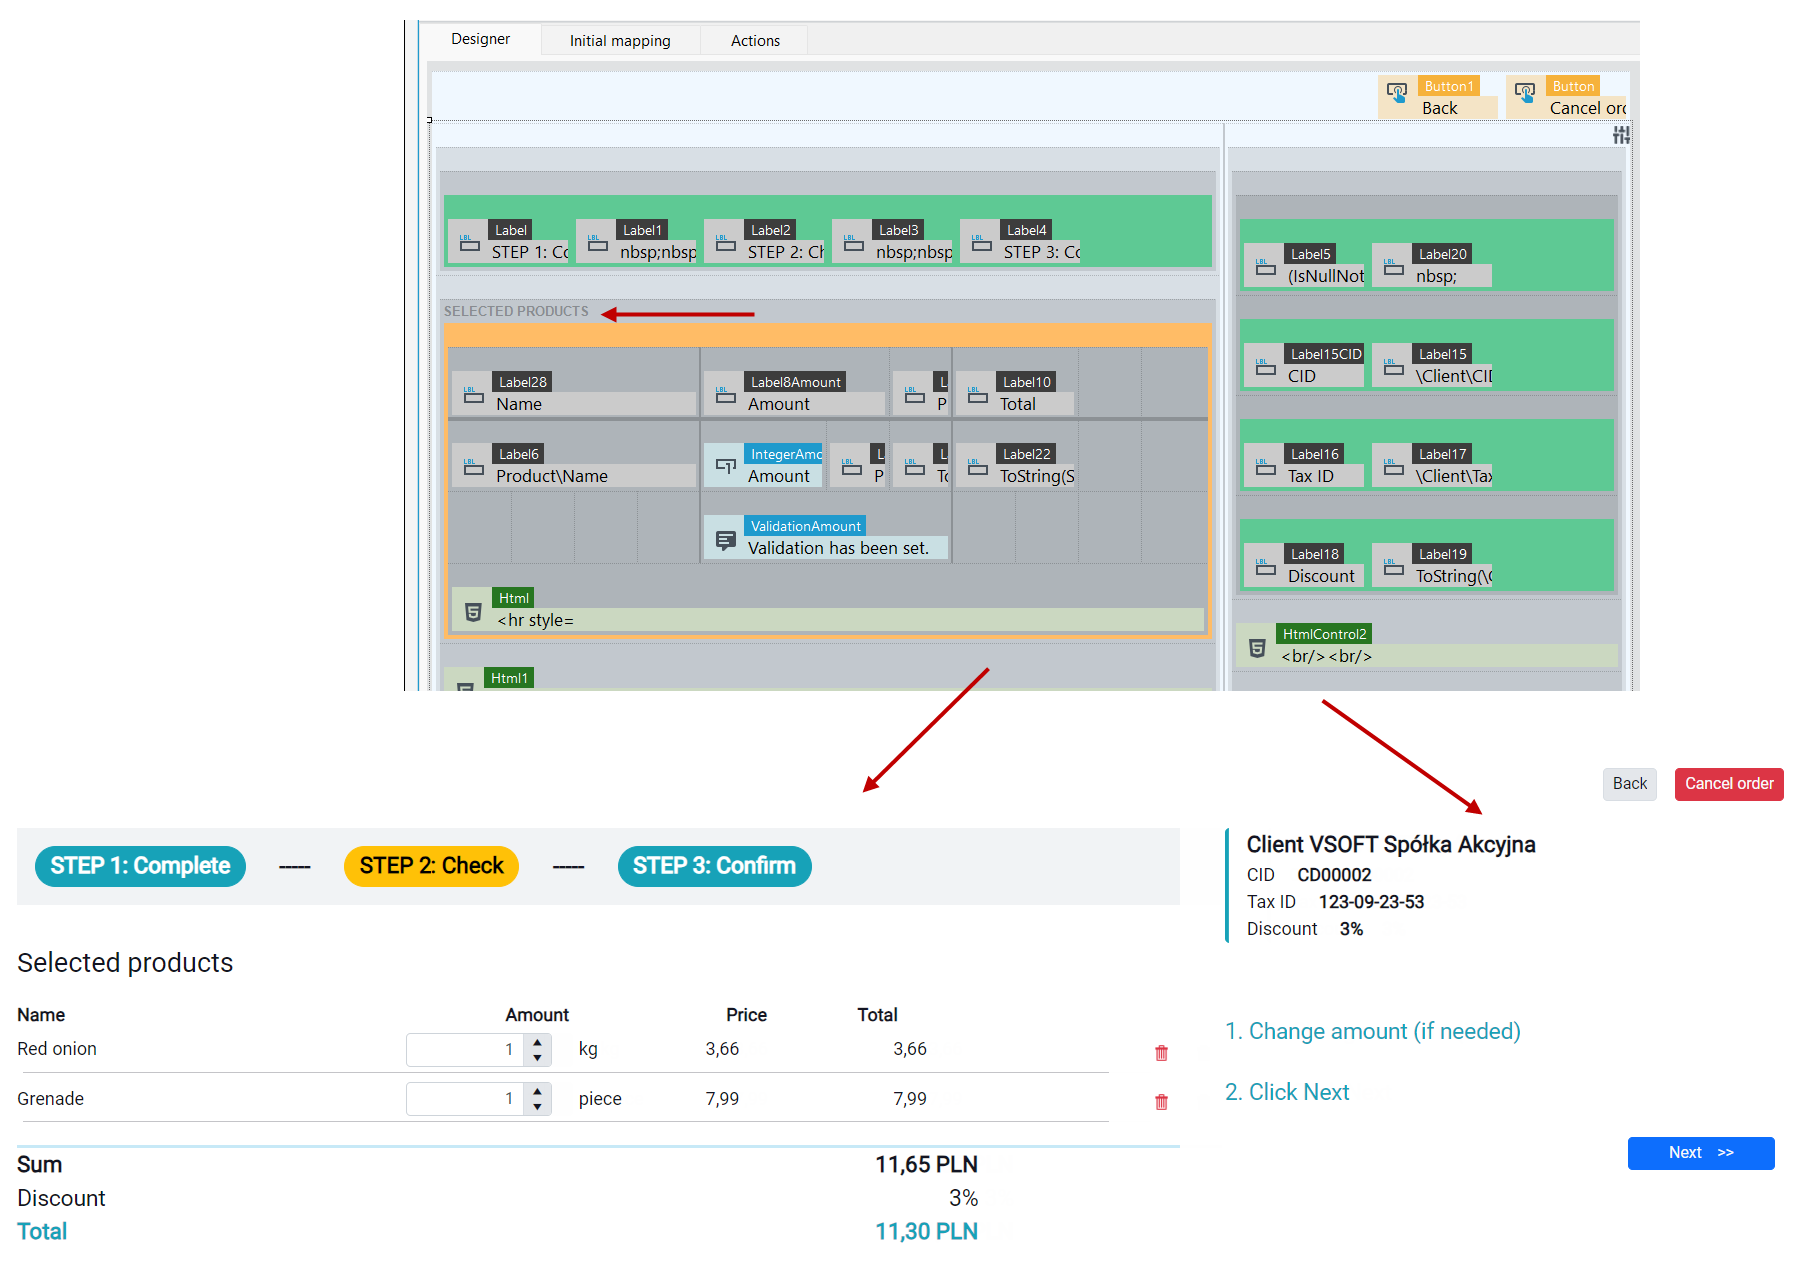Viewport: 1814px width, 1262px height.
Task: Click the Red onion amount field
Action: coord(466,1049)
